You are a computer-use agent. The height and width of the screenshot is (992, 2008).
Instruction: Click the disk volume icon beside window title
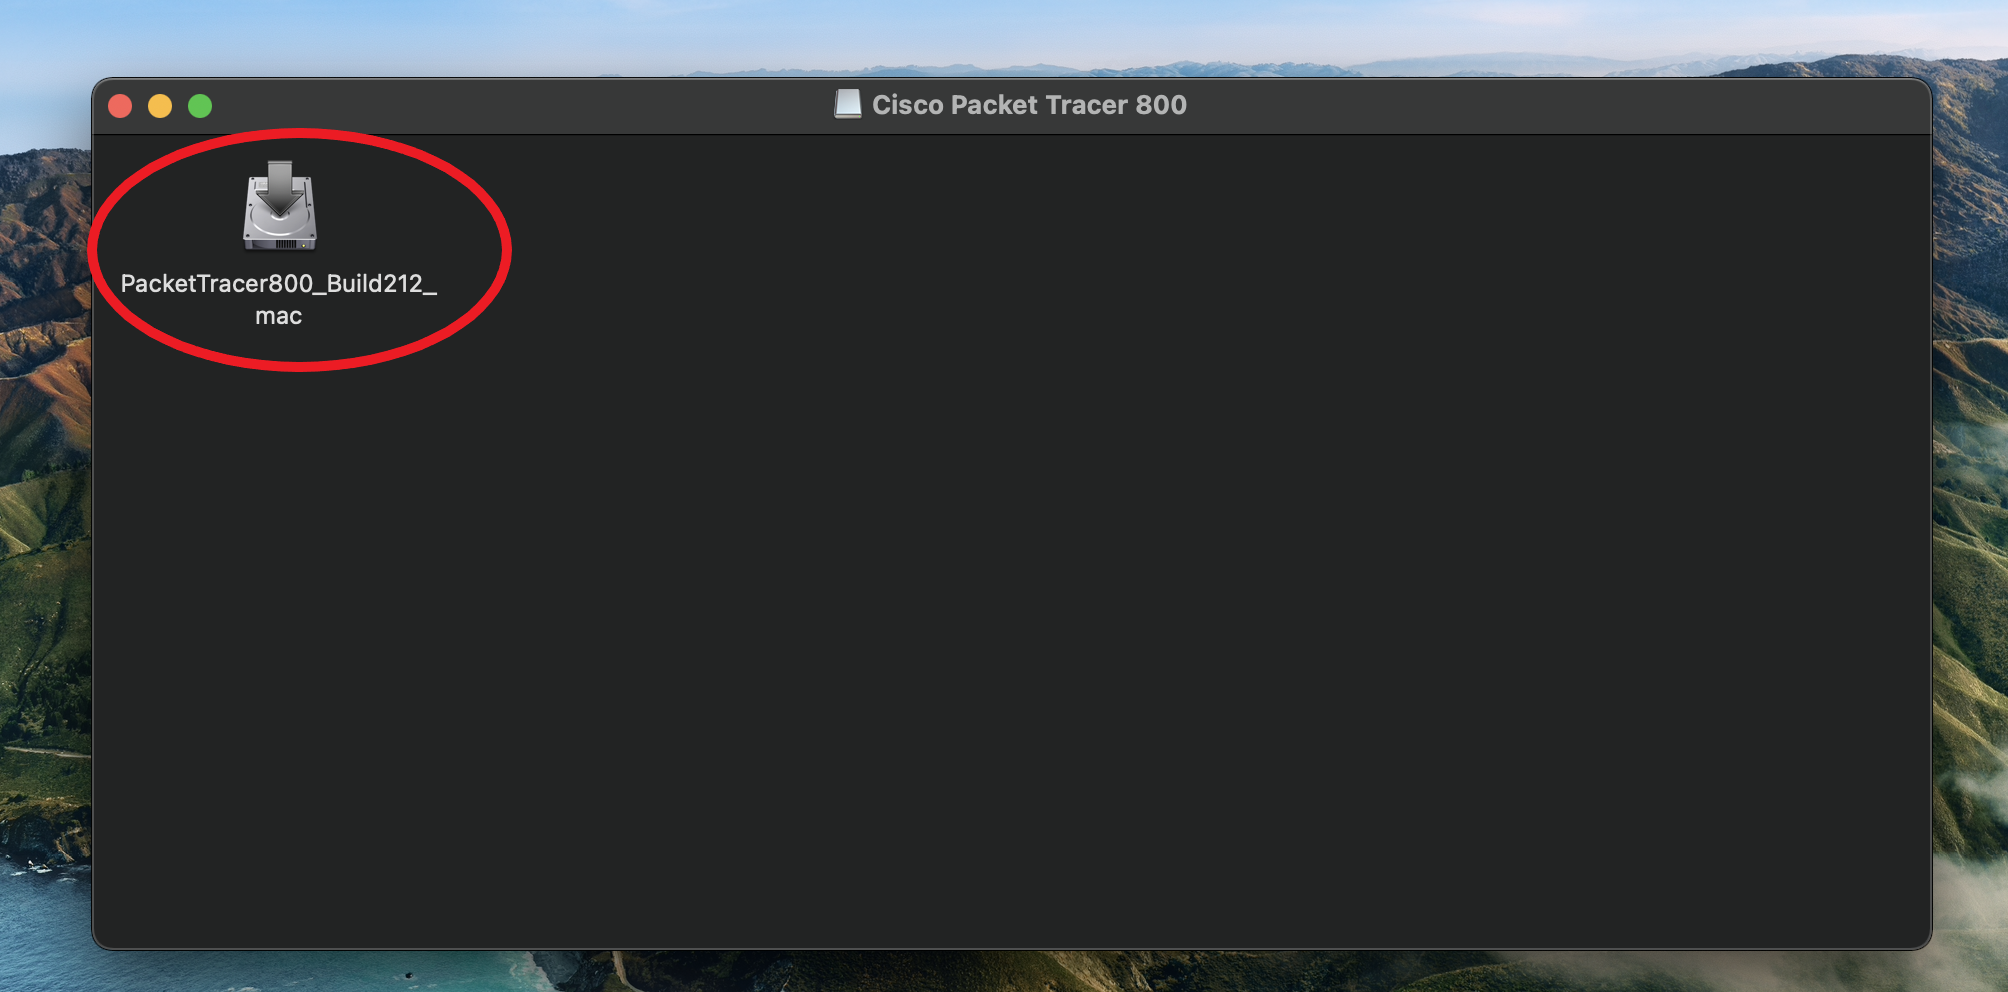tap(848, 104)
